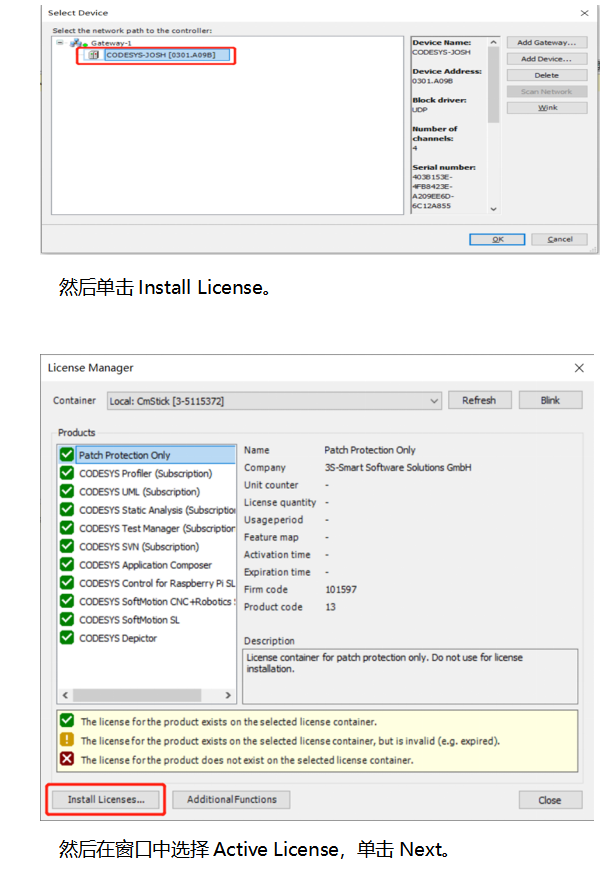Image resolution: width=603 pixels, height=878 pixels.
Task: Collapse the Gateway-1 tree node
Action: point(60,44)
